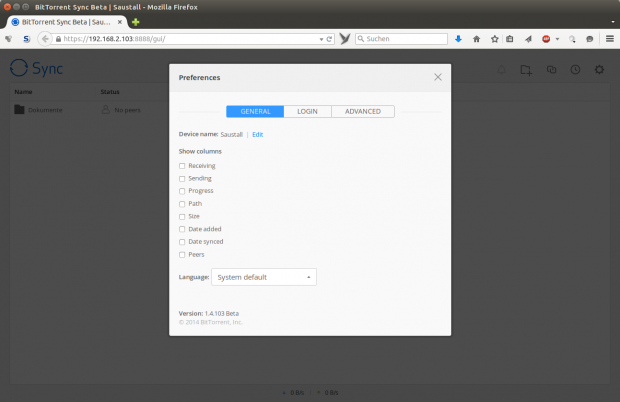
Task: Open the ADVANCED tab
Action: tap(363, 111)
